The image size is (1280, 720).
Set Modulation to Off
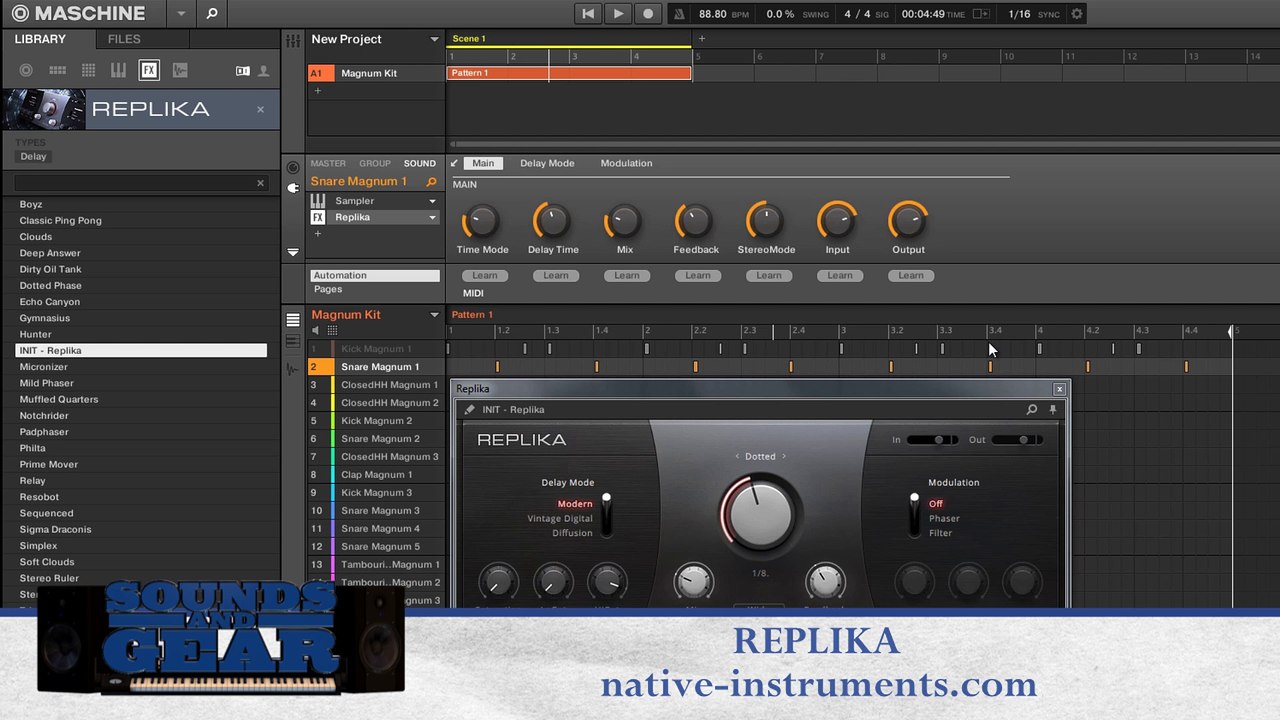coord(936,504)
